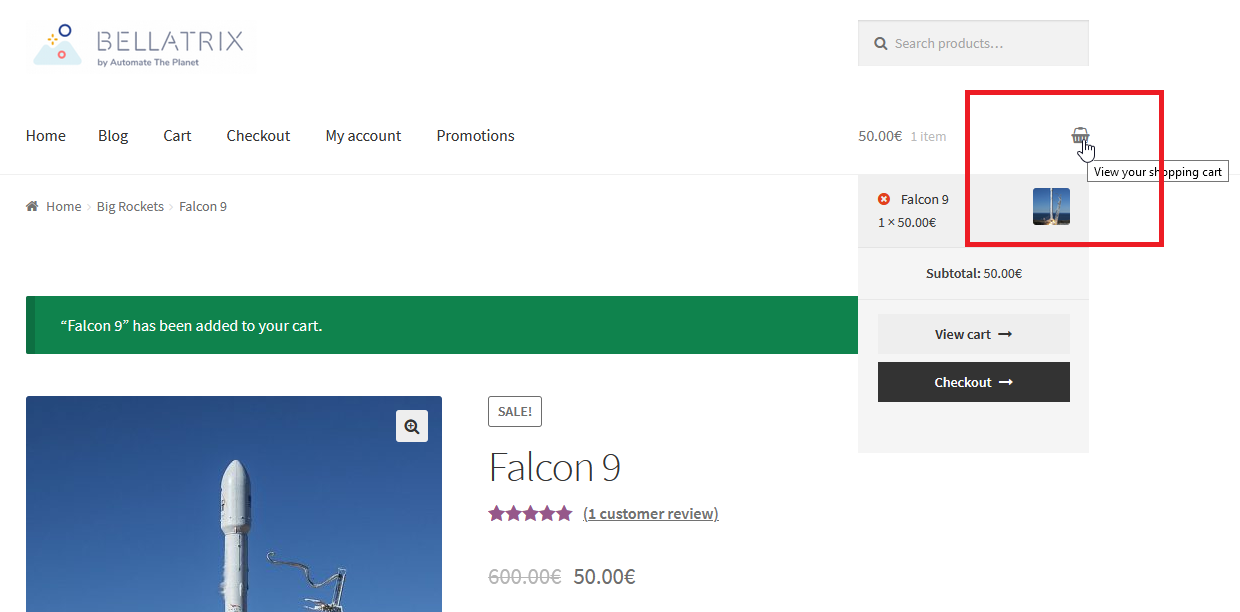The height and width of the screenshot is (612, 1240).
Task: Click the 50.00€ cart total text
Action: pos(879,135)
